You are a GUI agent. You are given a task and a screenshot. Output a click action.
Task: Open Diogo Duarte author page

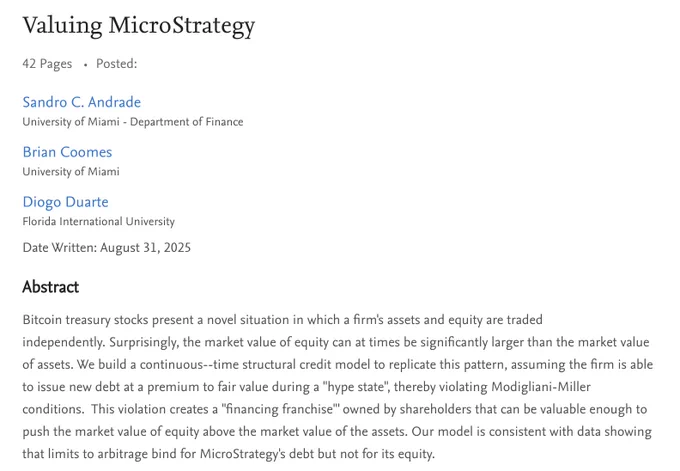pos(65,202)
